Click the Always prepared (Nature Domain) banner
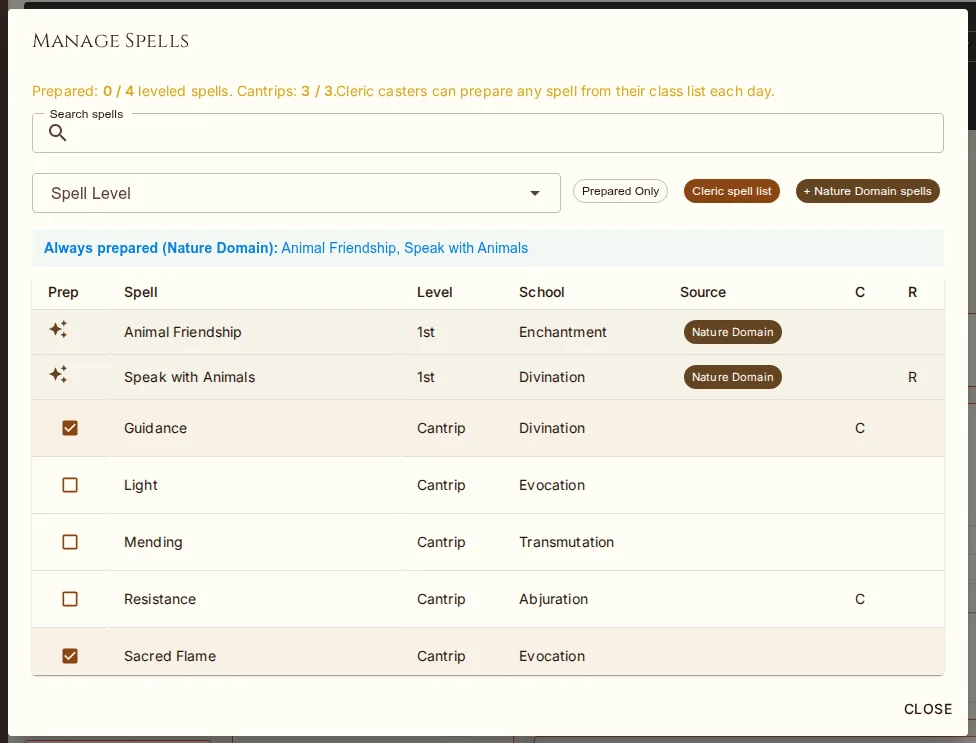Viewport: 976px width, 743px height. point(488,248)
